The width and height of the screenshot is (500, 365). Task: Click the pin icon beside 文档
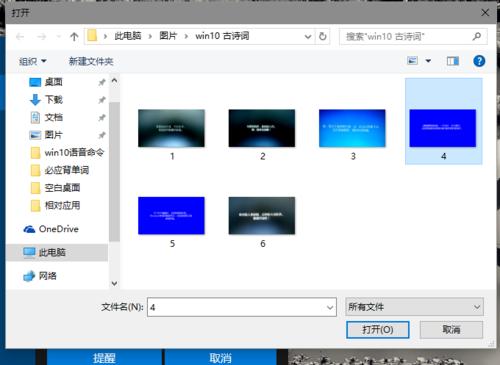pyautogui.click(x=102, y=118)
